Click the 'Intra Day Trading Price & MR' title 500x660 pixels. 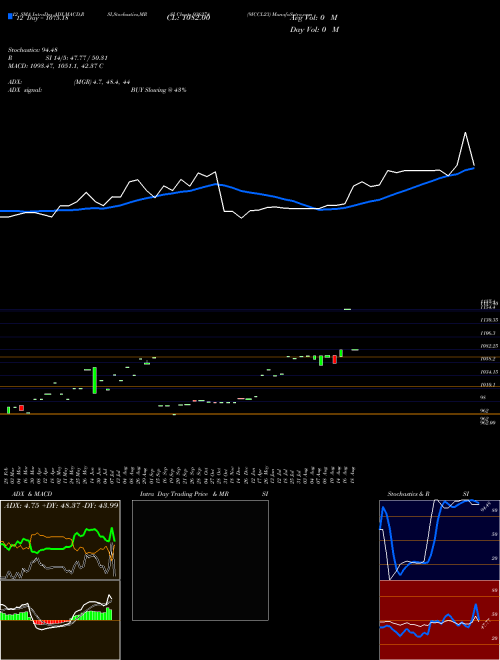coord(184,494)
